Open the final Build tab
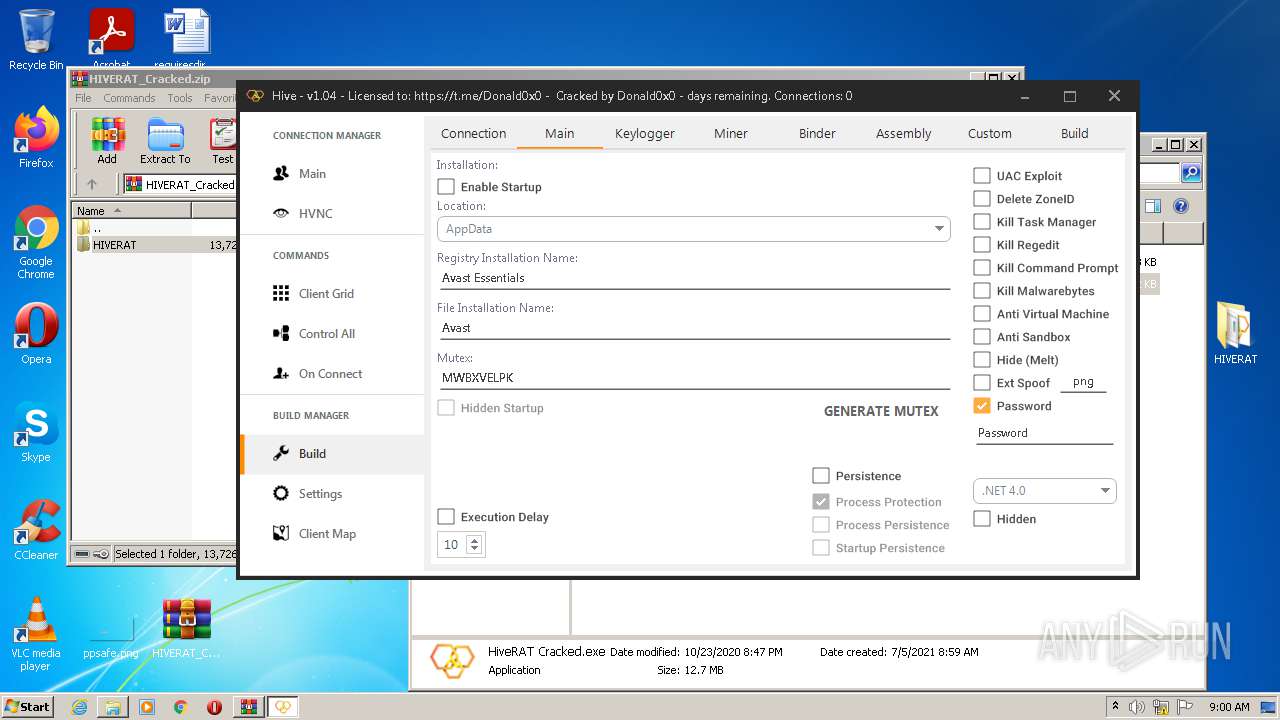Viewport: 1280px width, 720px height. pyautogui.click(x=1075, y=134)
